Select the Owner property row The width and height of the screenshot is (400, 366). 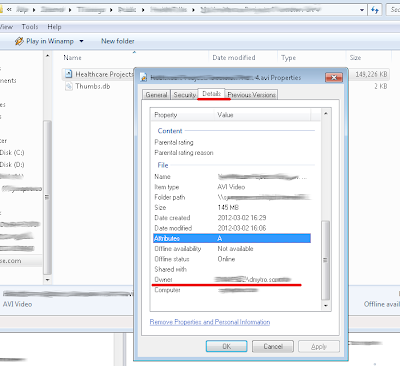point(232,280)
